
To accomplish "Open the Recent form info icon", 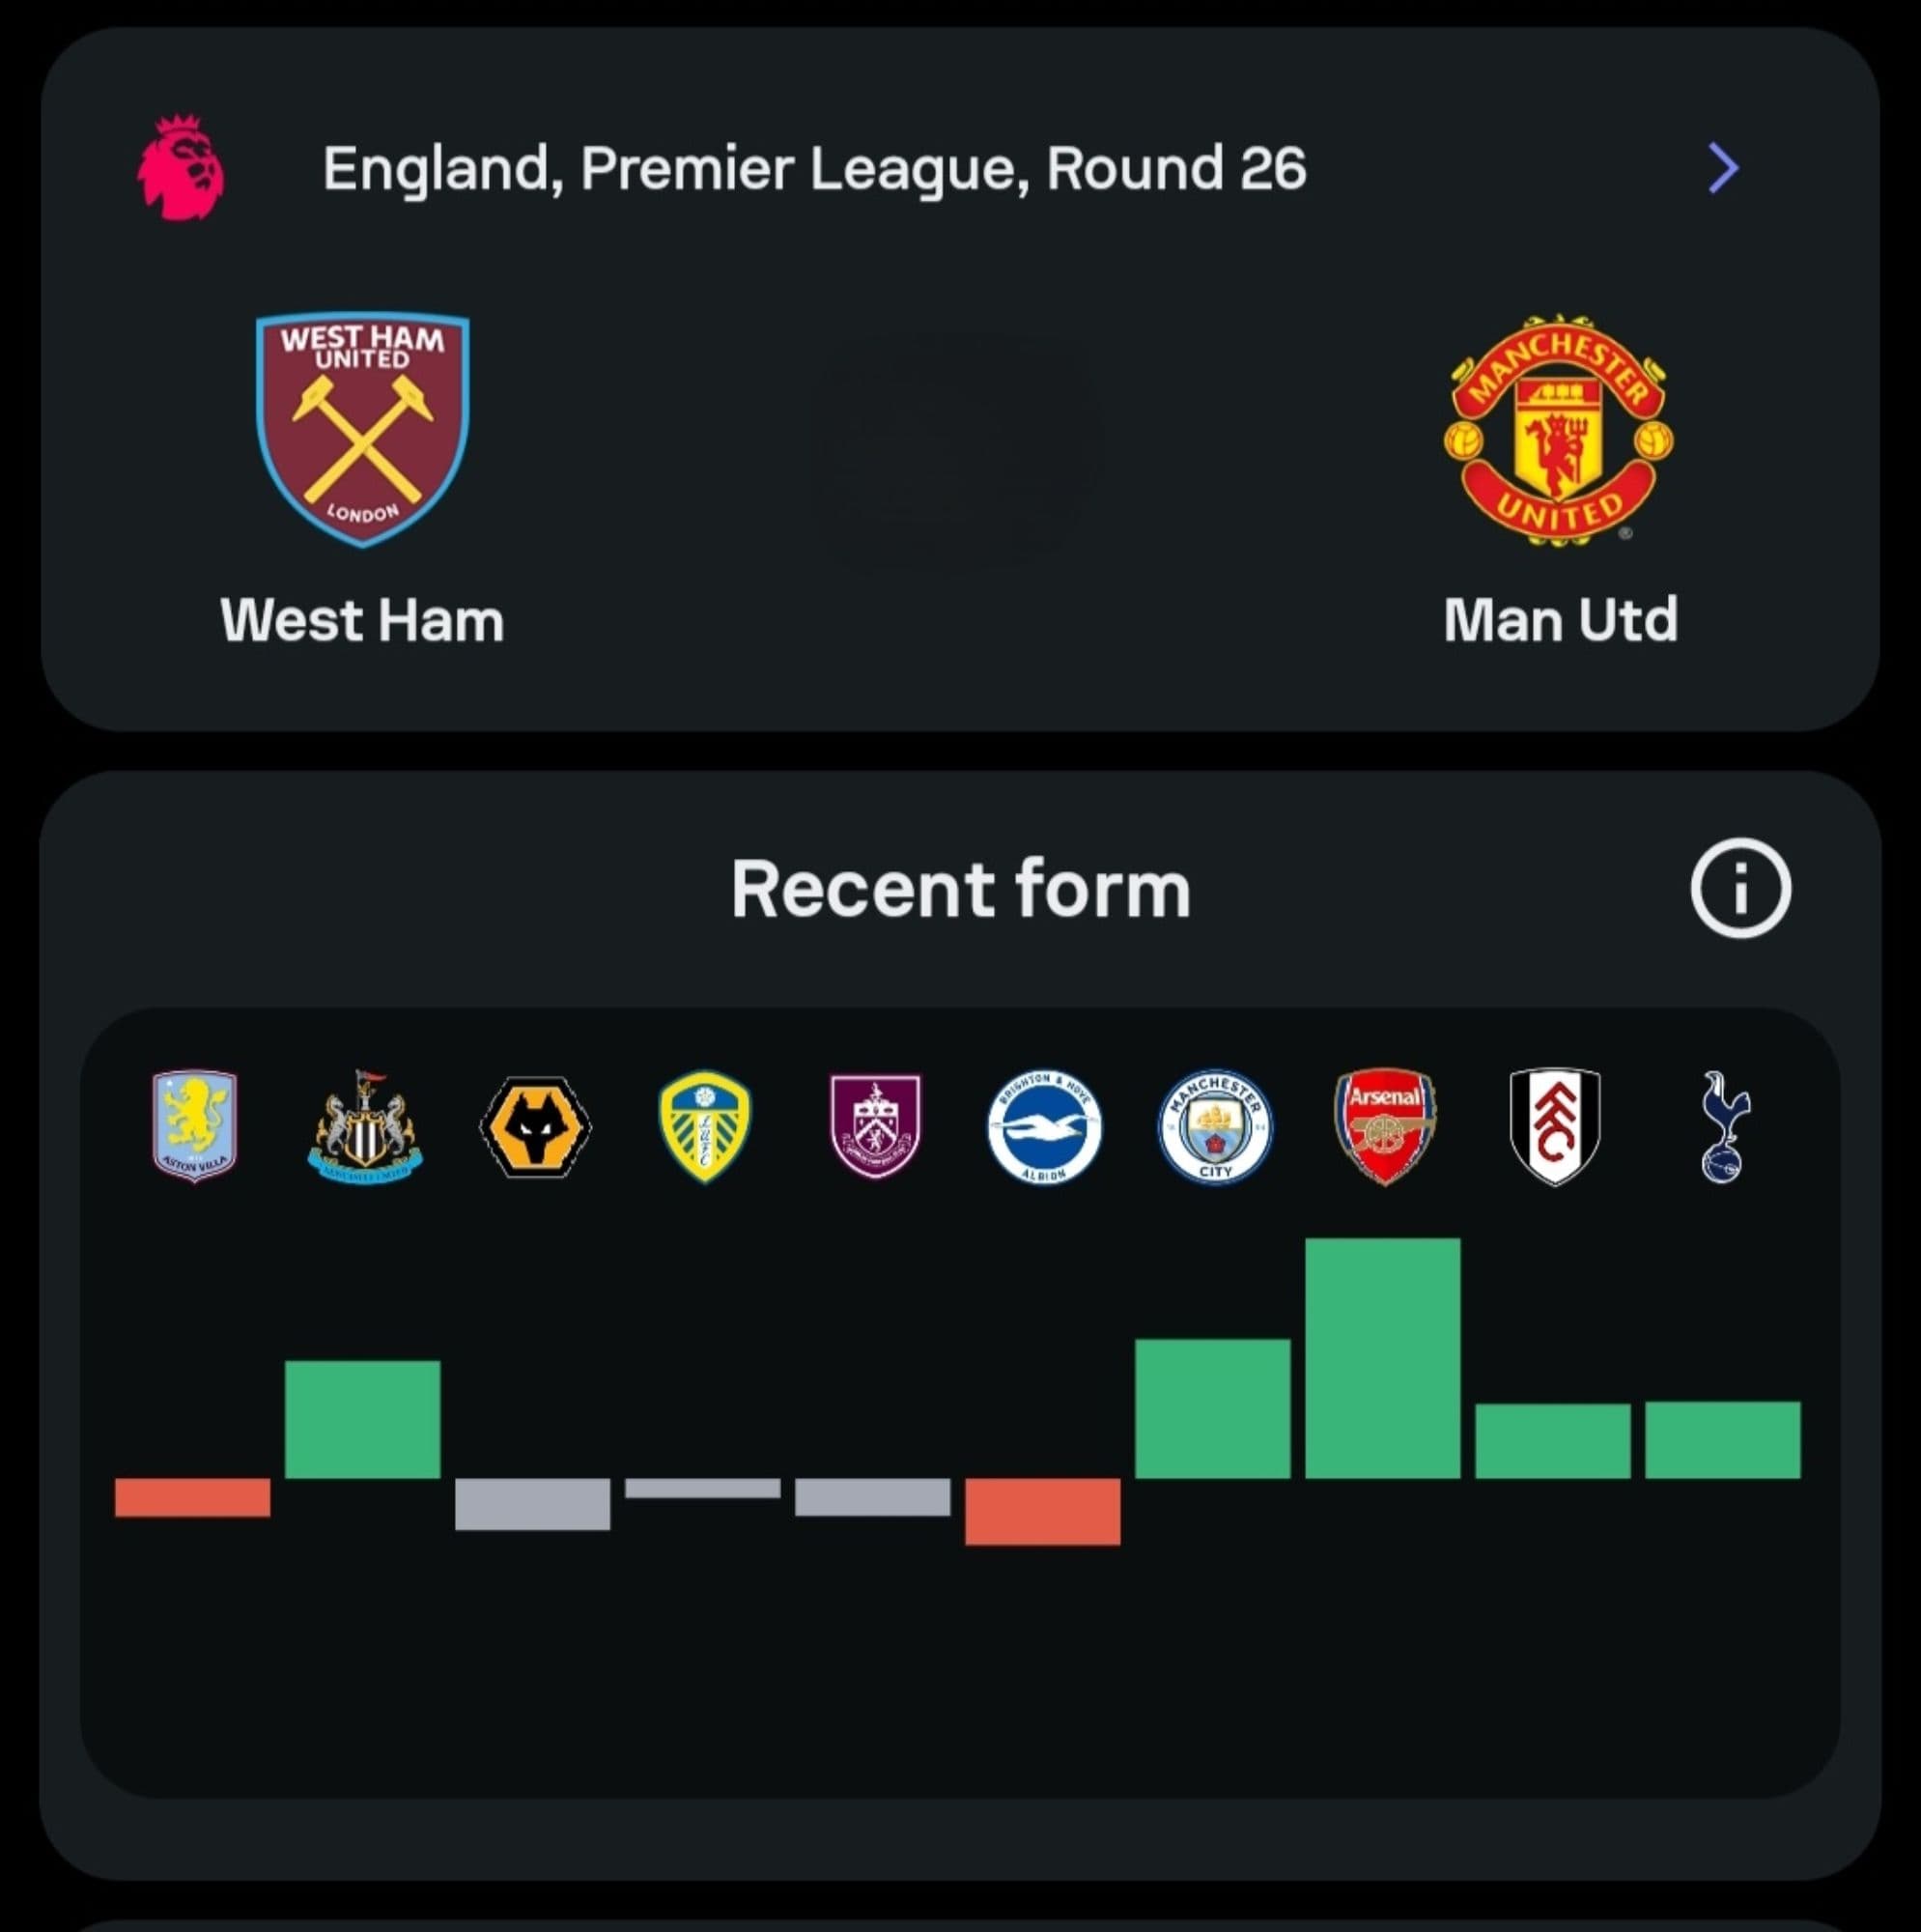I will tap(1740, 888).
